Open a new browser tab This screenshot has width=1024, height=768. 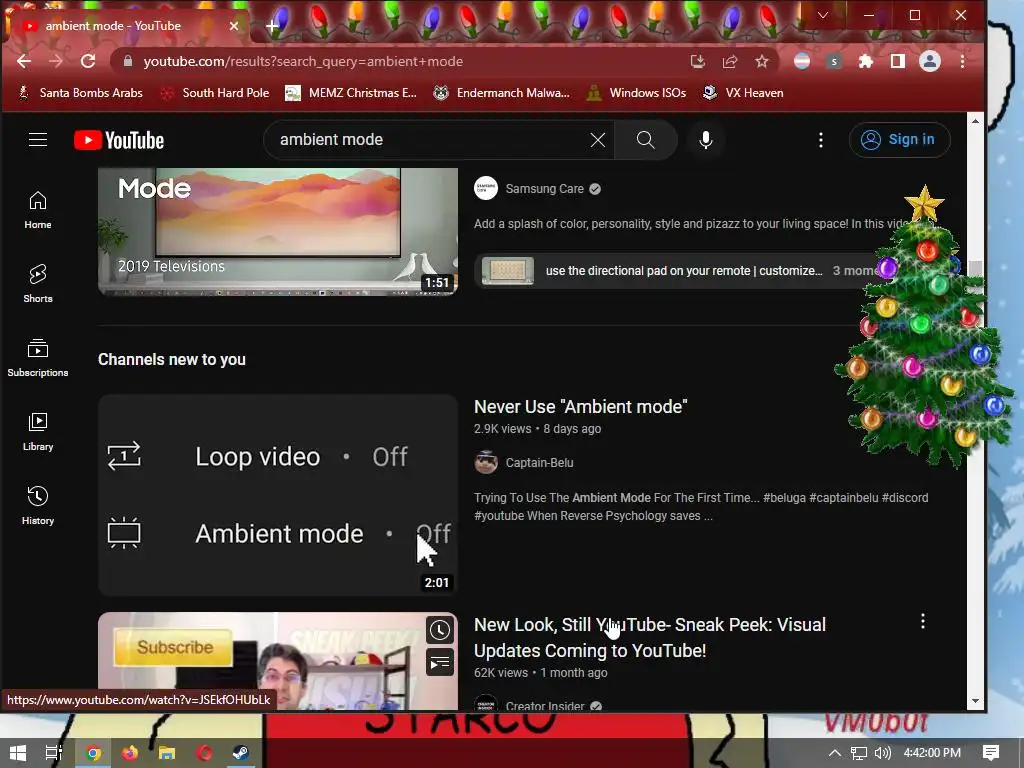(272, 25)
